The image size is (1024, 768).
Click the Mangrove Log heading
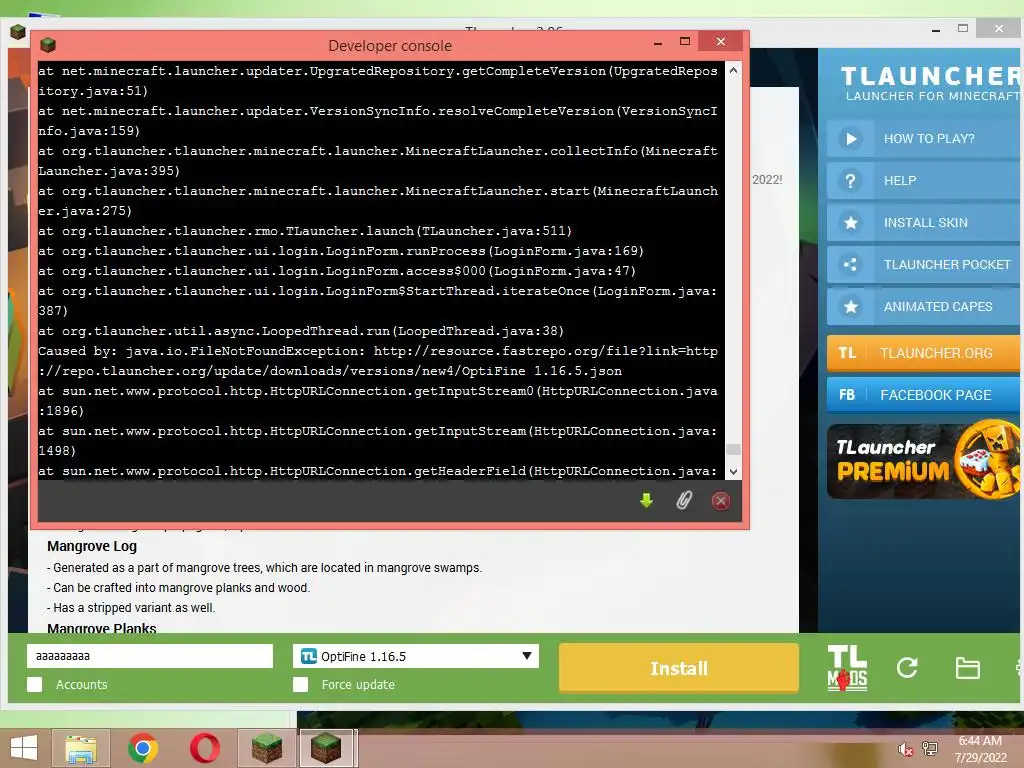coord(91,546)
